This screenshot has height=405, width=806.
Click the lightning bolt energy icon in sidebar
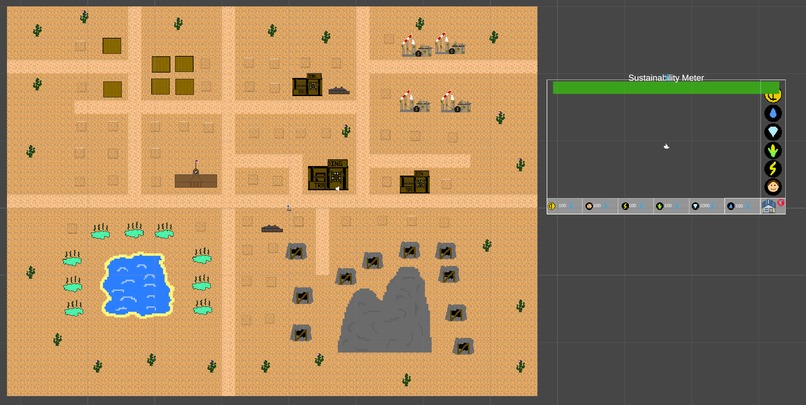coord(773,169)
